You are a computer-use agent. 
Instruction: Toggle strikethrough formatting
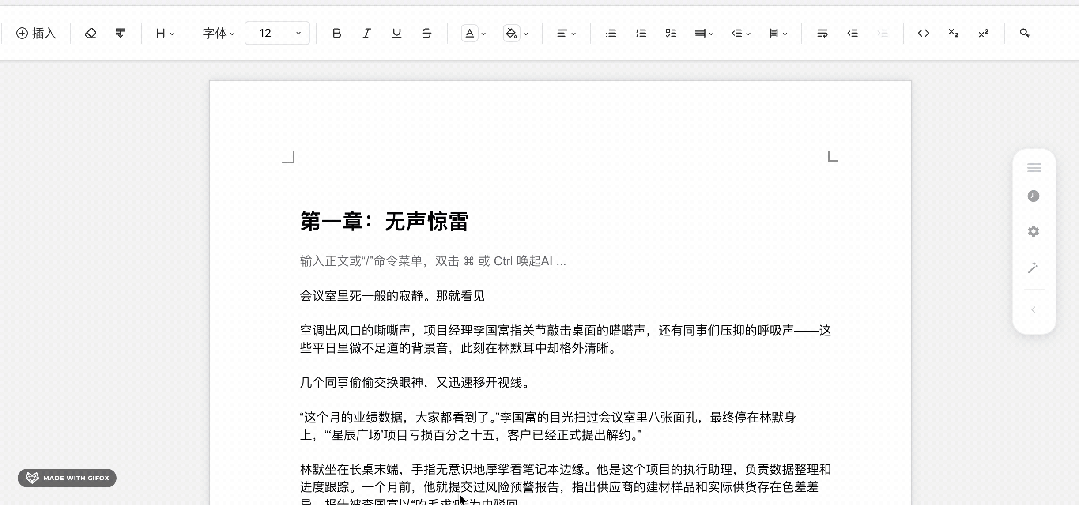click(x=427, y=33)
